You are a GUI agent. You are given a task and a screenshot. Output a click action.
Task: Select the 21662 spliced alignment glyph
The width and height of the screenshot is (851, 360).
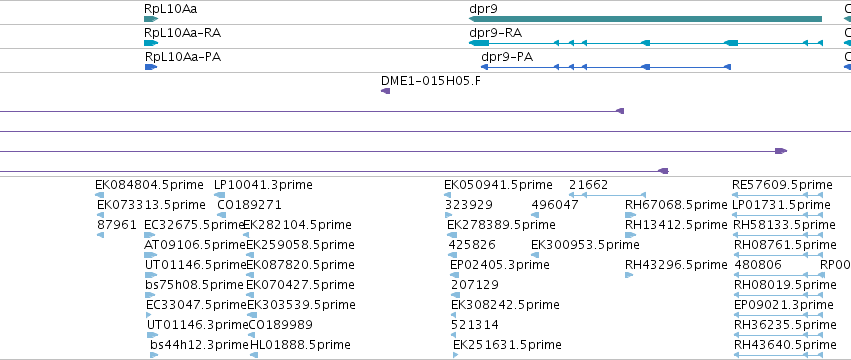coord(607,195)
